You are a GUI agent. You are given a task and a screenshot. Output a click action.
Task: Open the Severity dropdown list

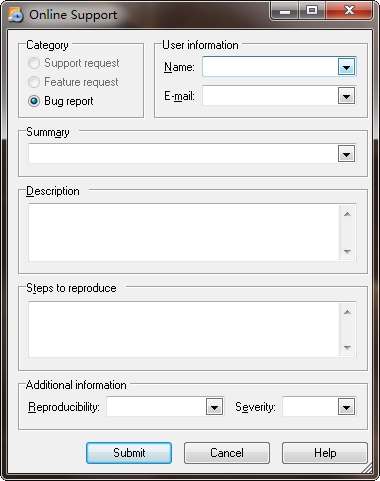click(346, 407)
